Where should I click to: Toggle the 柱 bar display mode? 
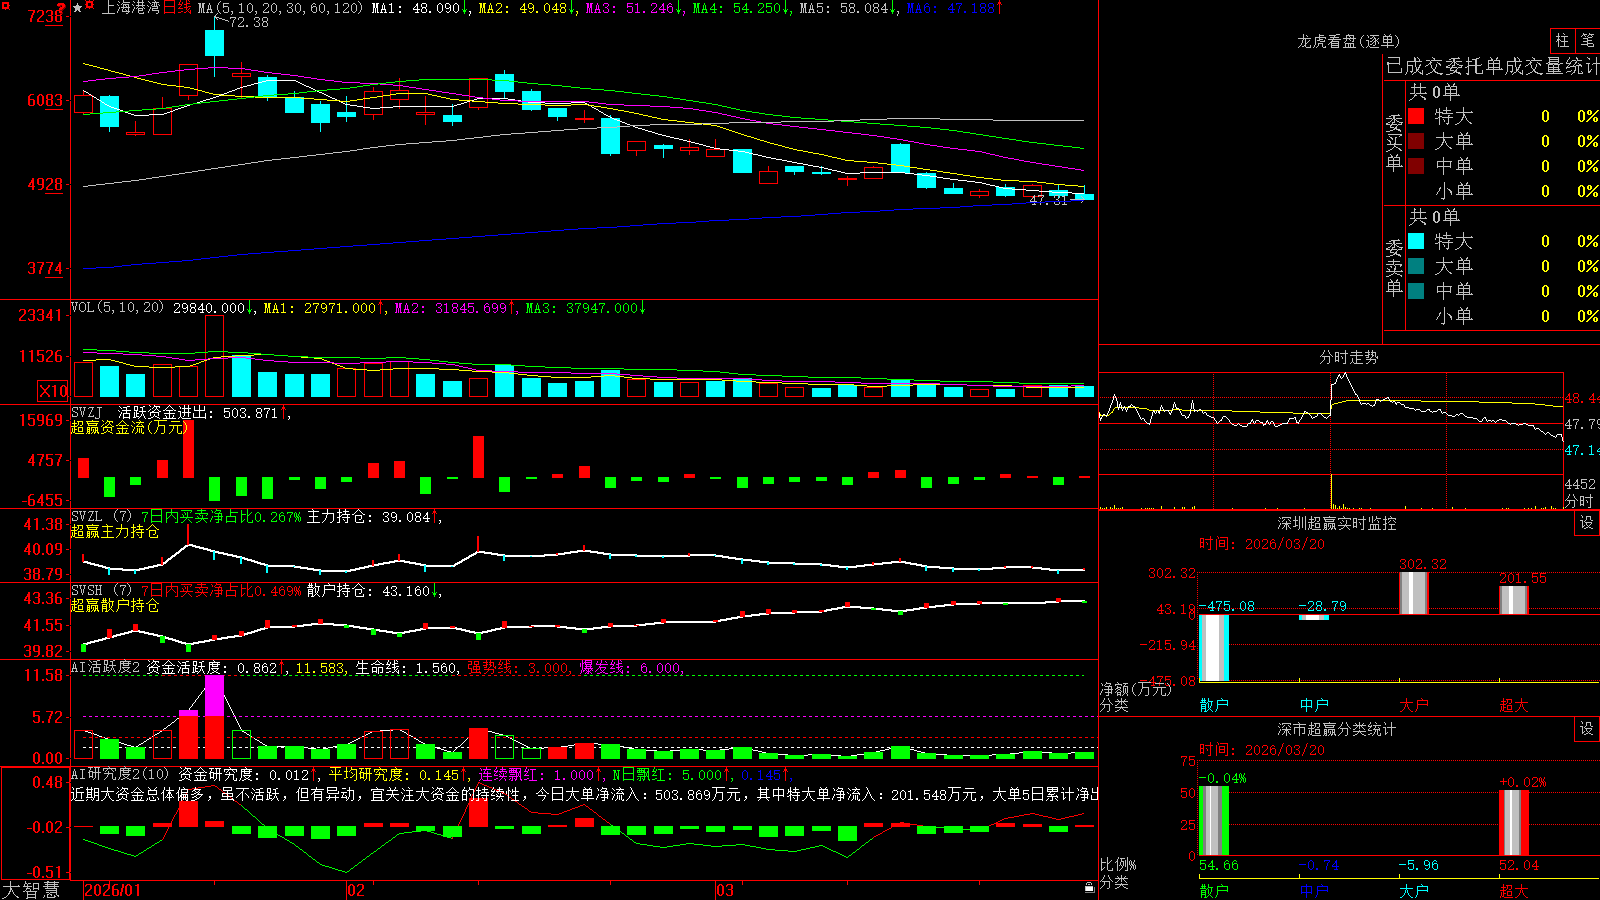(1562, 40)
